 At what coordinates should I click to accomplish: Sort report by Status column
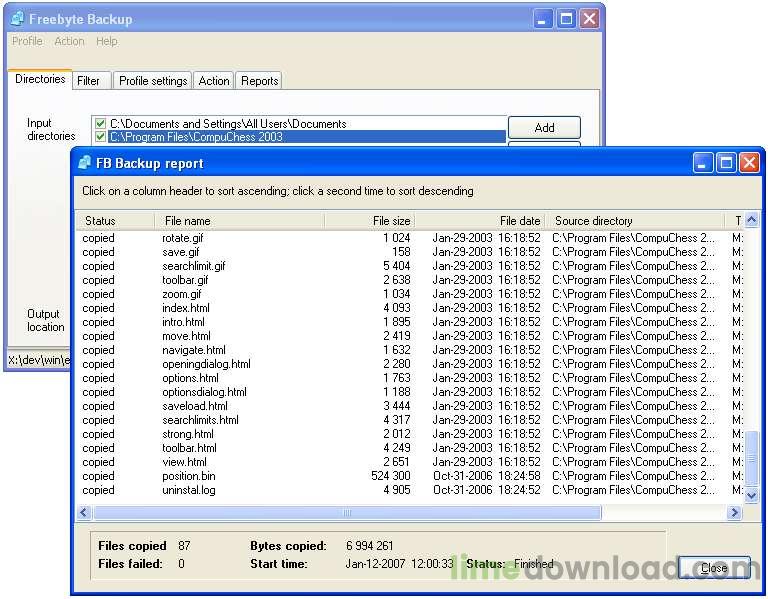(x=116, y=221)
